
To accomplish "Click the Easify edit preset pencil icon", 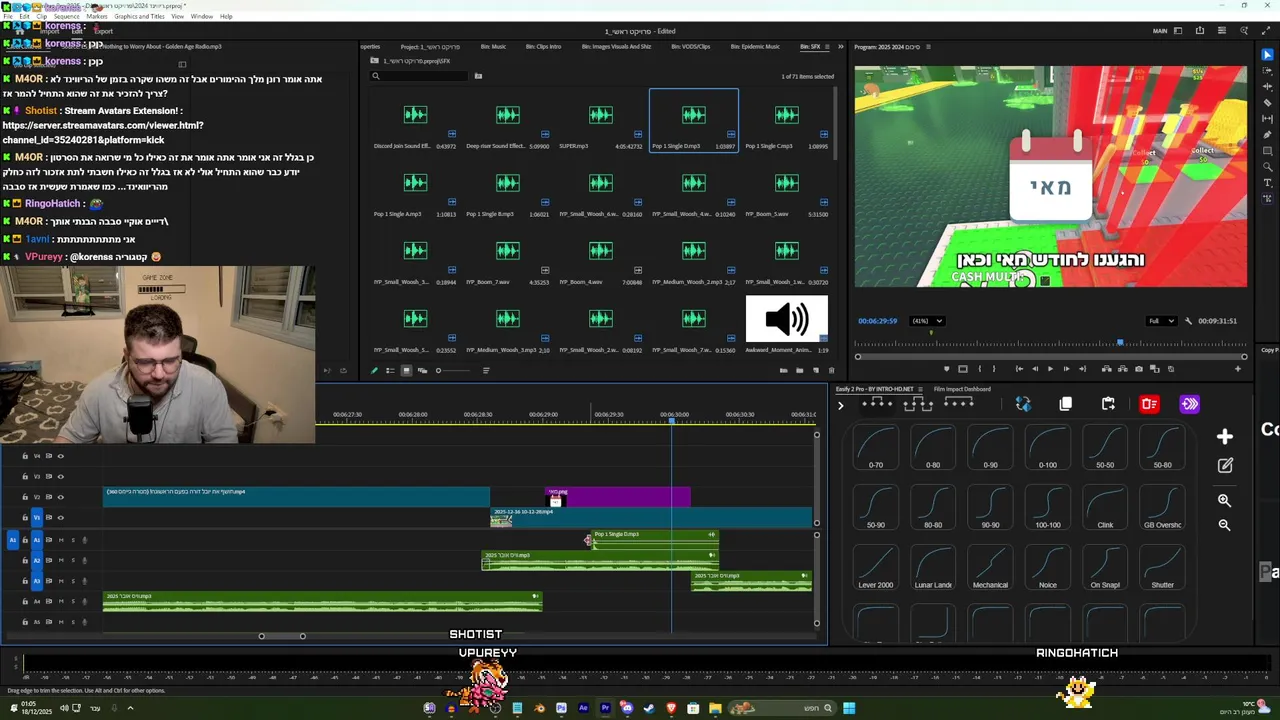I will tap(1225, 465).
